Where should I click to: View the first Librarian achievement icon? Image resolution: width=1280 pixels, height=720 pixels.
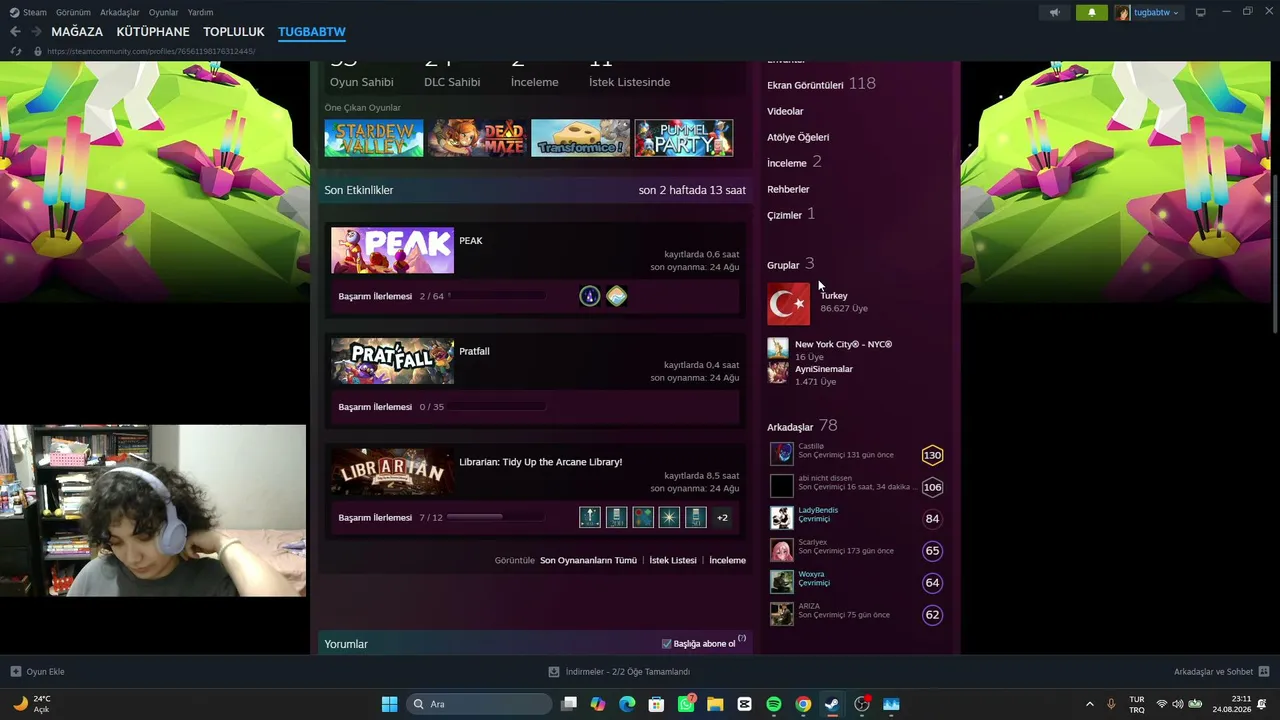point(590,517)
